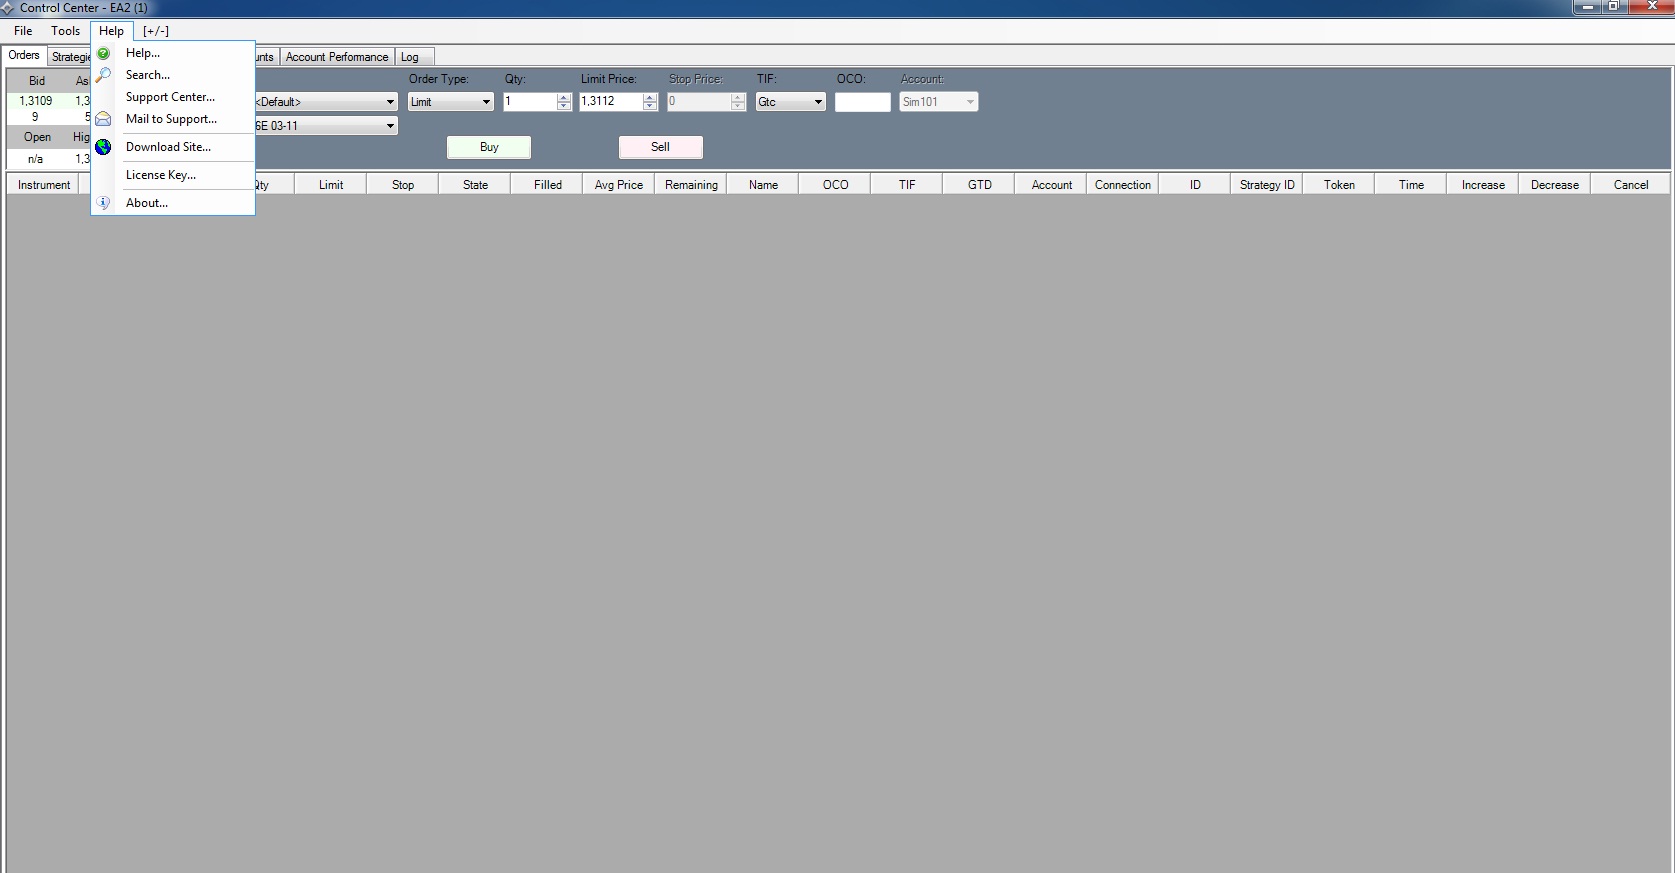Image resolution: width=1675 pixels, height=873 pixels.
Task: Click the magnifier Search icon
Action: point(103,75)
